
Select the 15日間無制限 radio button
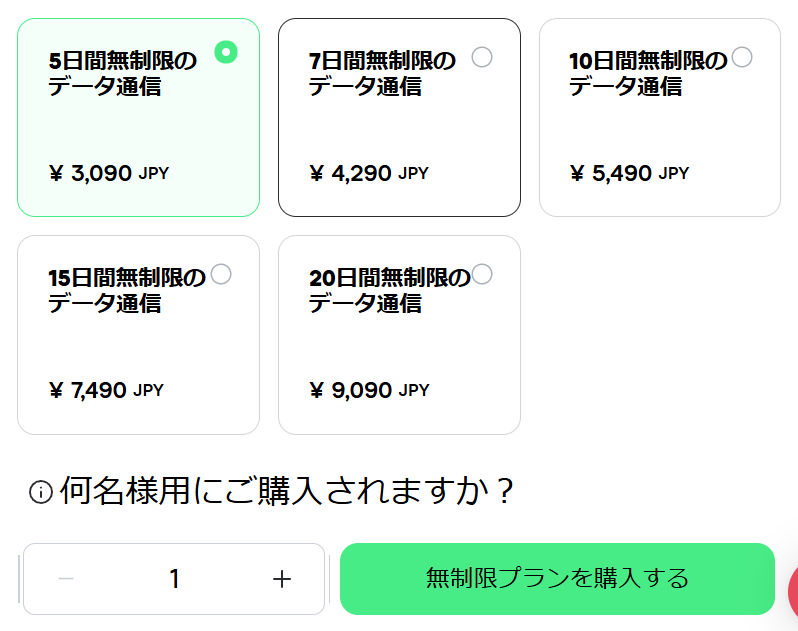click(221, 274)
